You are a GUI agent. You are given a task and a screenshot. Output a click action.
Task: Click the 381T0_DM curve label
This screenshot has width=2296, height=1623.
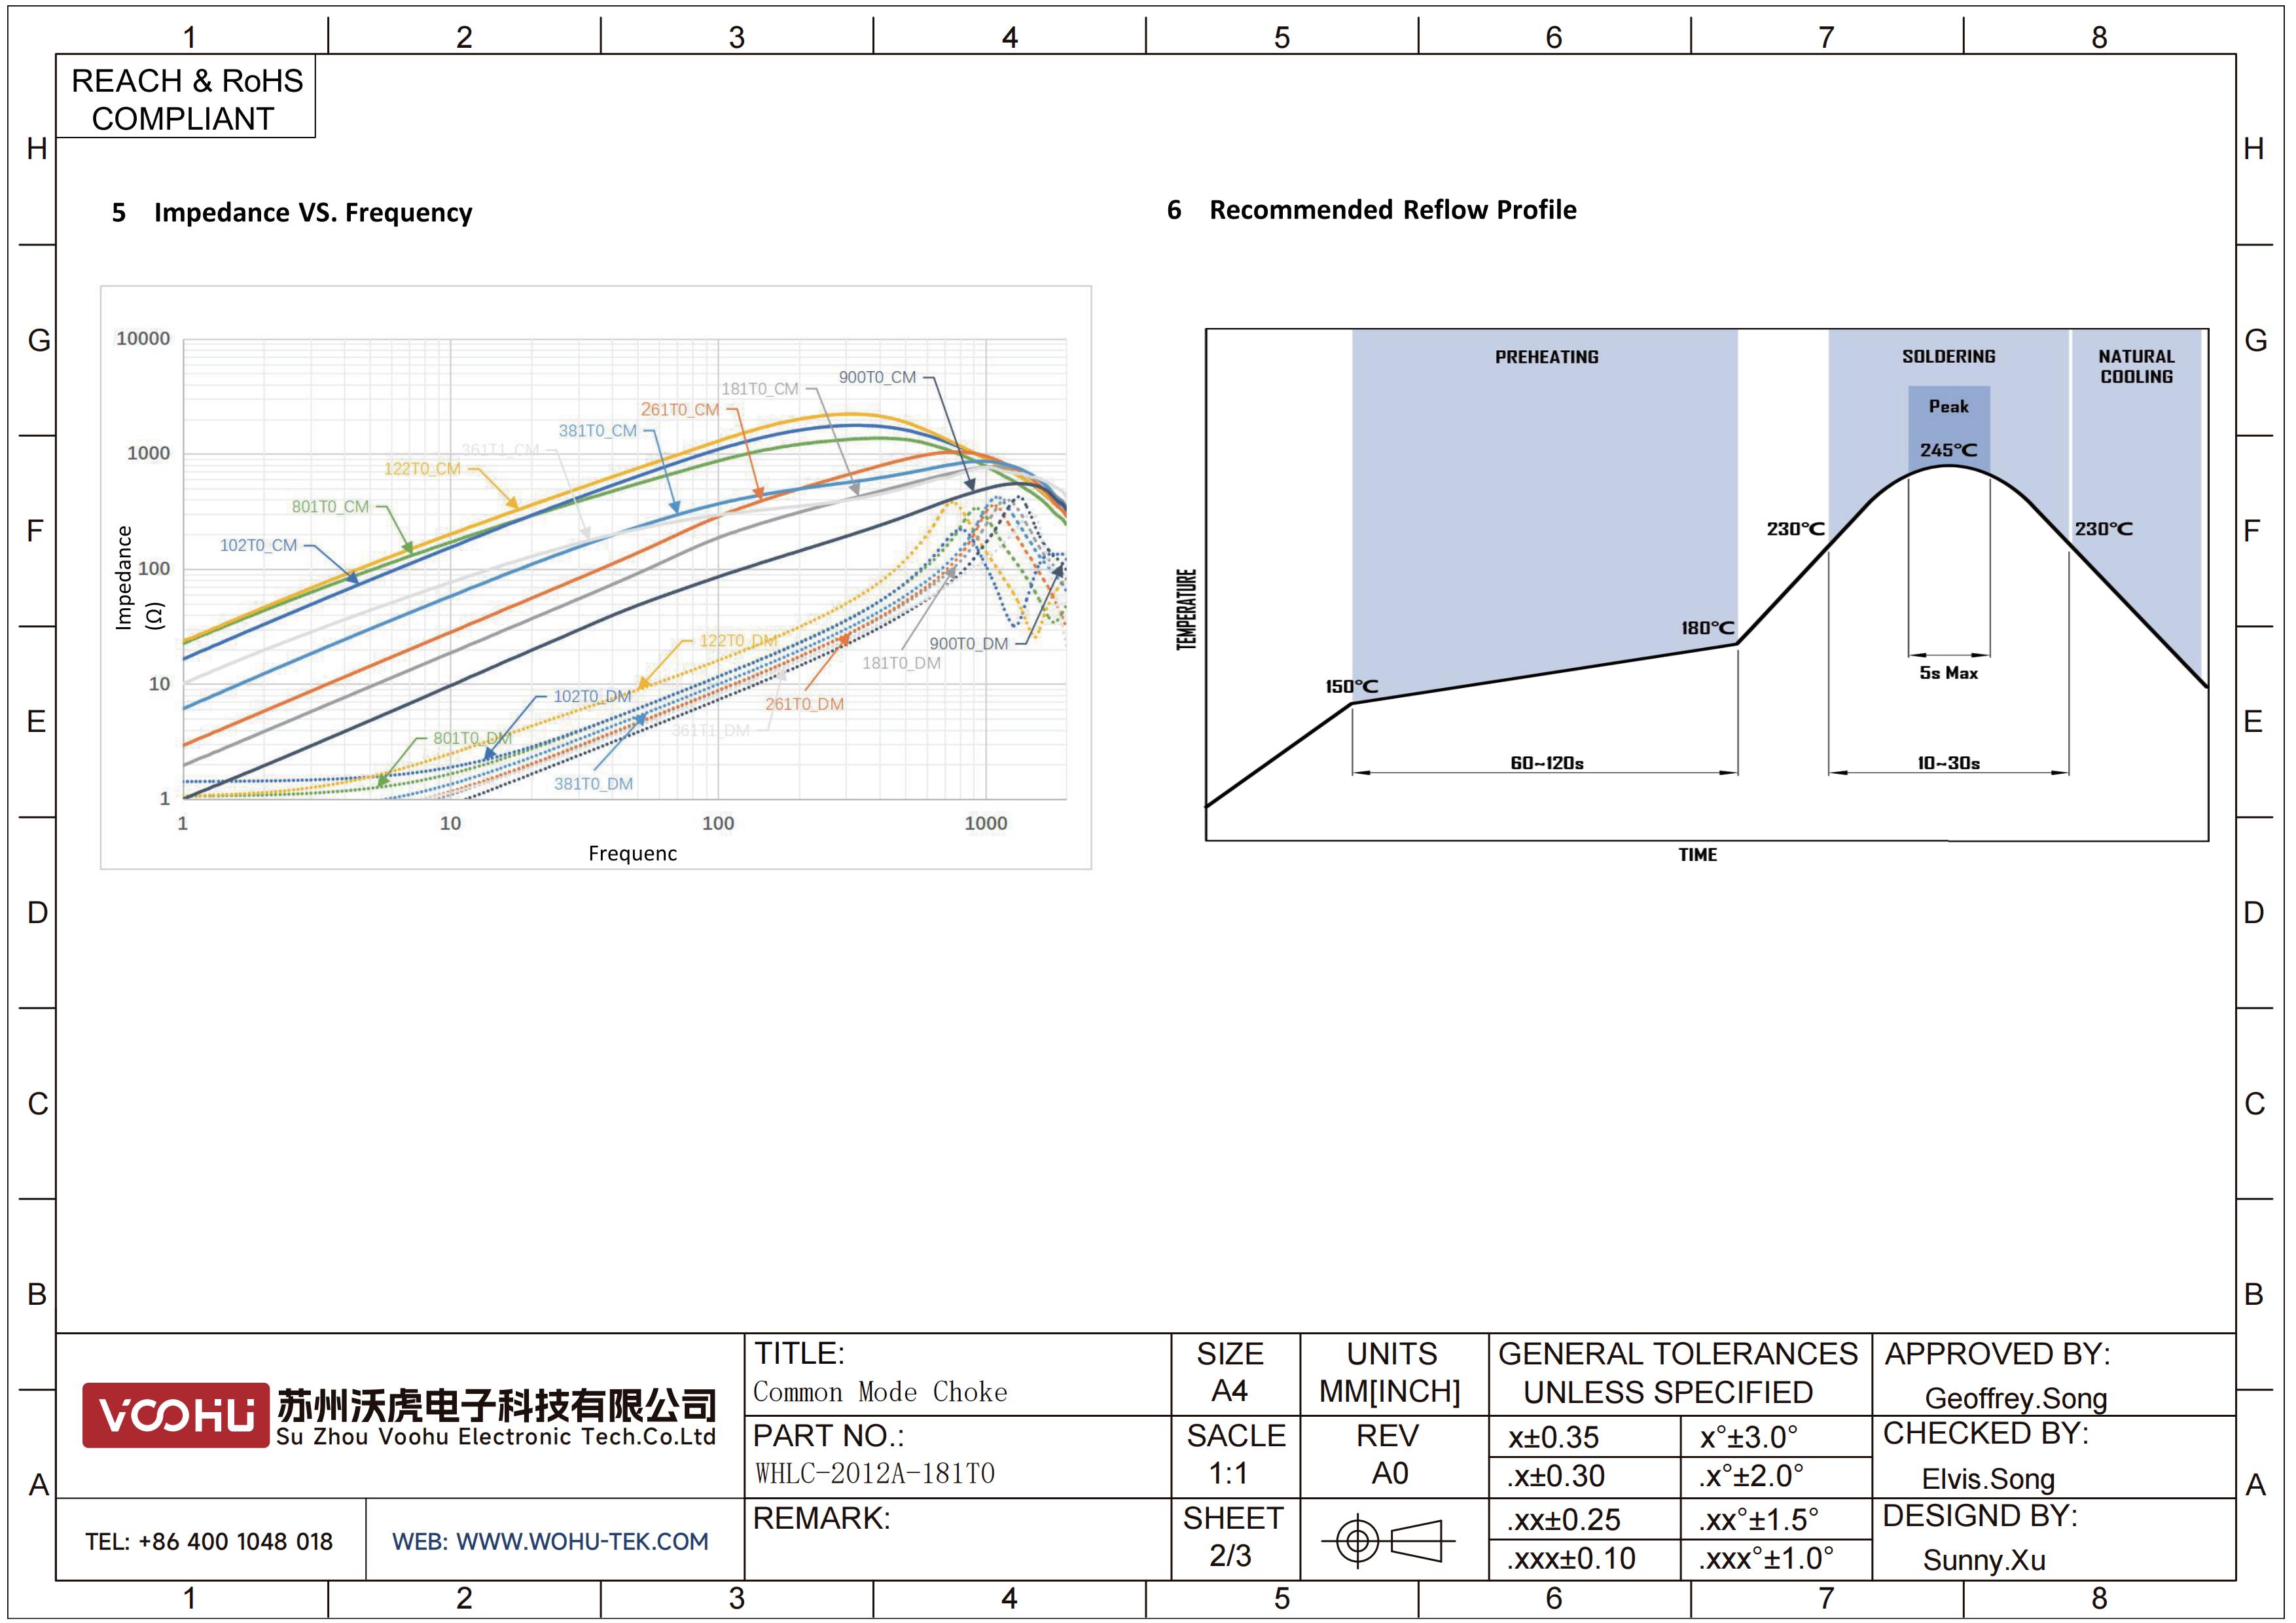coord(594,783)
